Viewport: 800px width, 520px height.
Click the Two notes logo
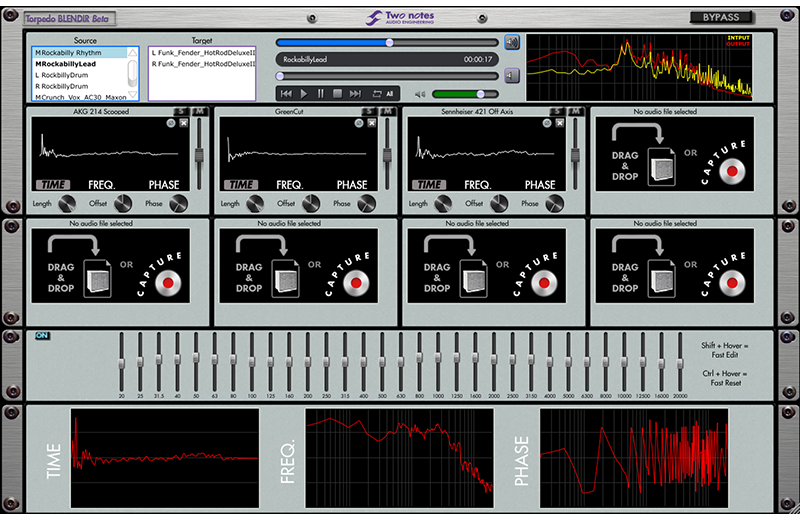(x=400, y=18)
